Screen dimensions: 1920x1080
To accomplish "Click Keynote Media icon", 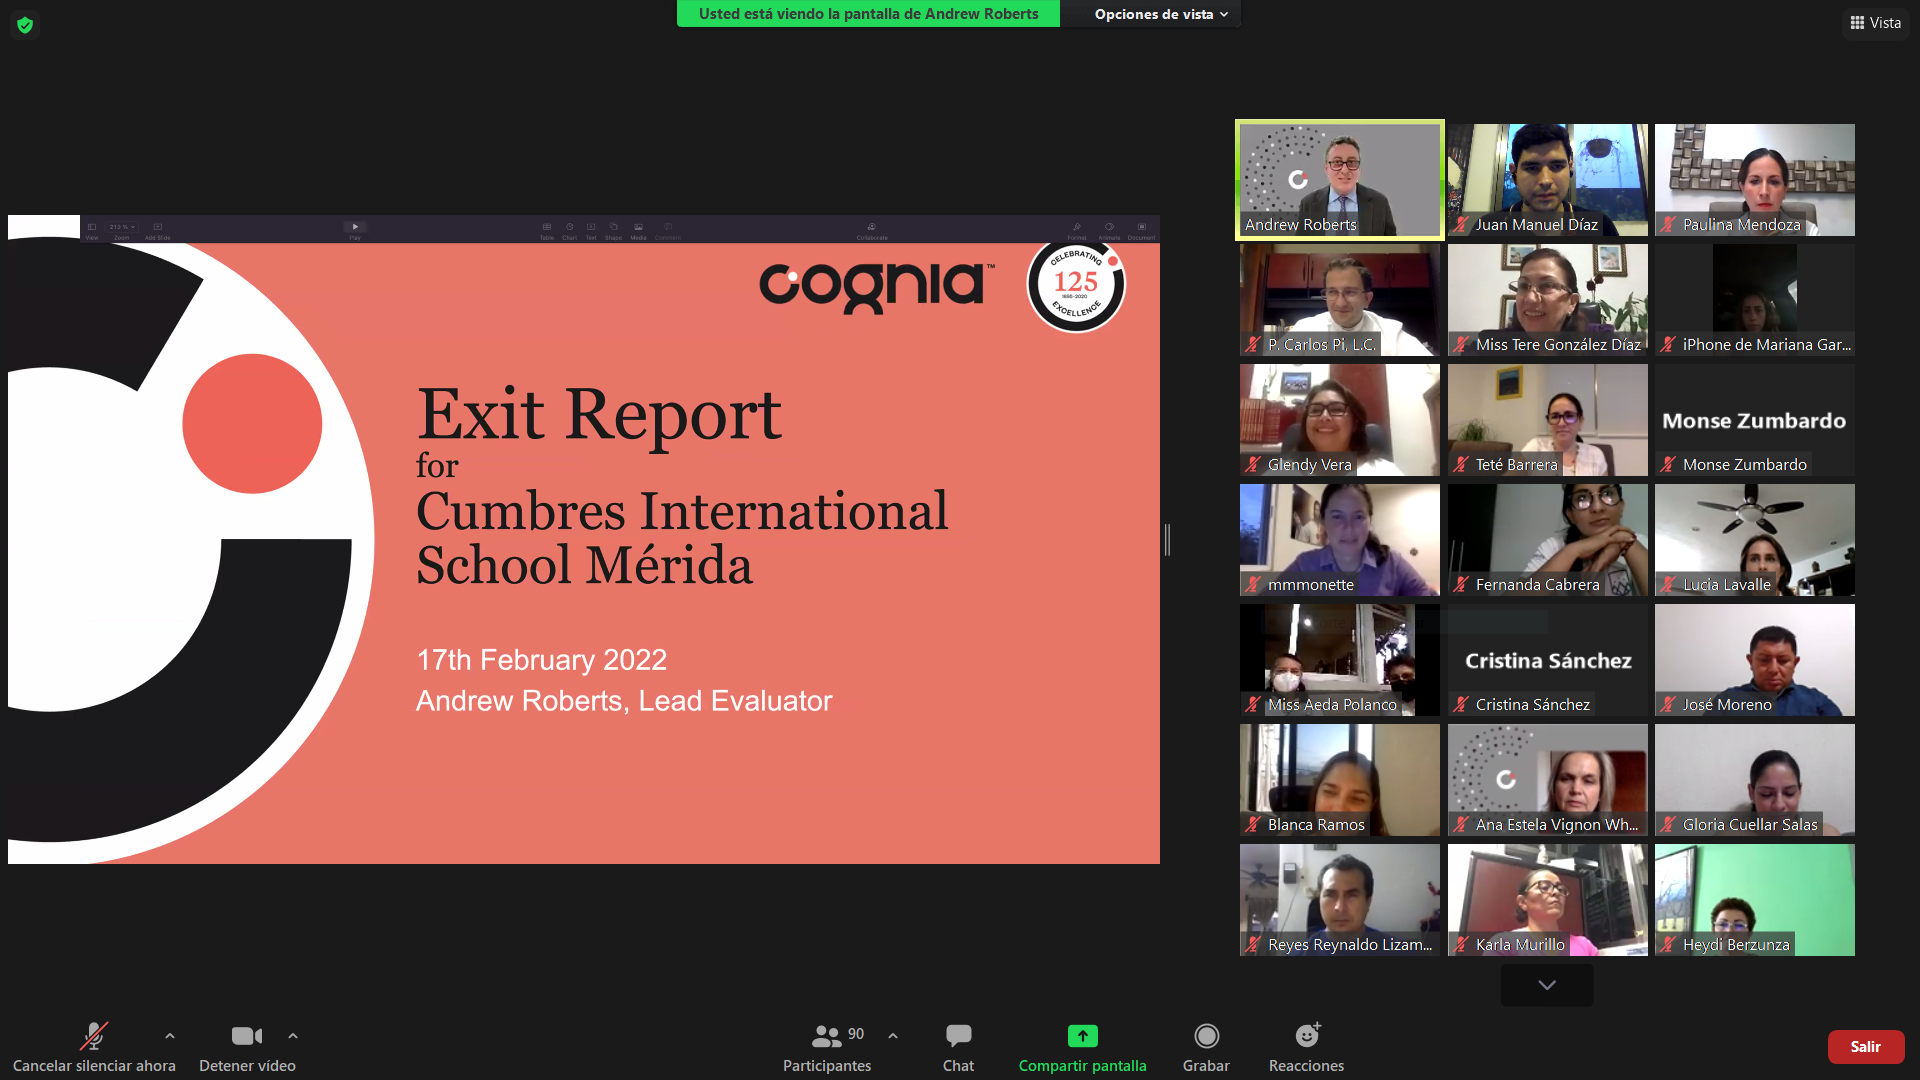I will tap(638, 228).
